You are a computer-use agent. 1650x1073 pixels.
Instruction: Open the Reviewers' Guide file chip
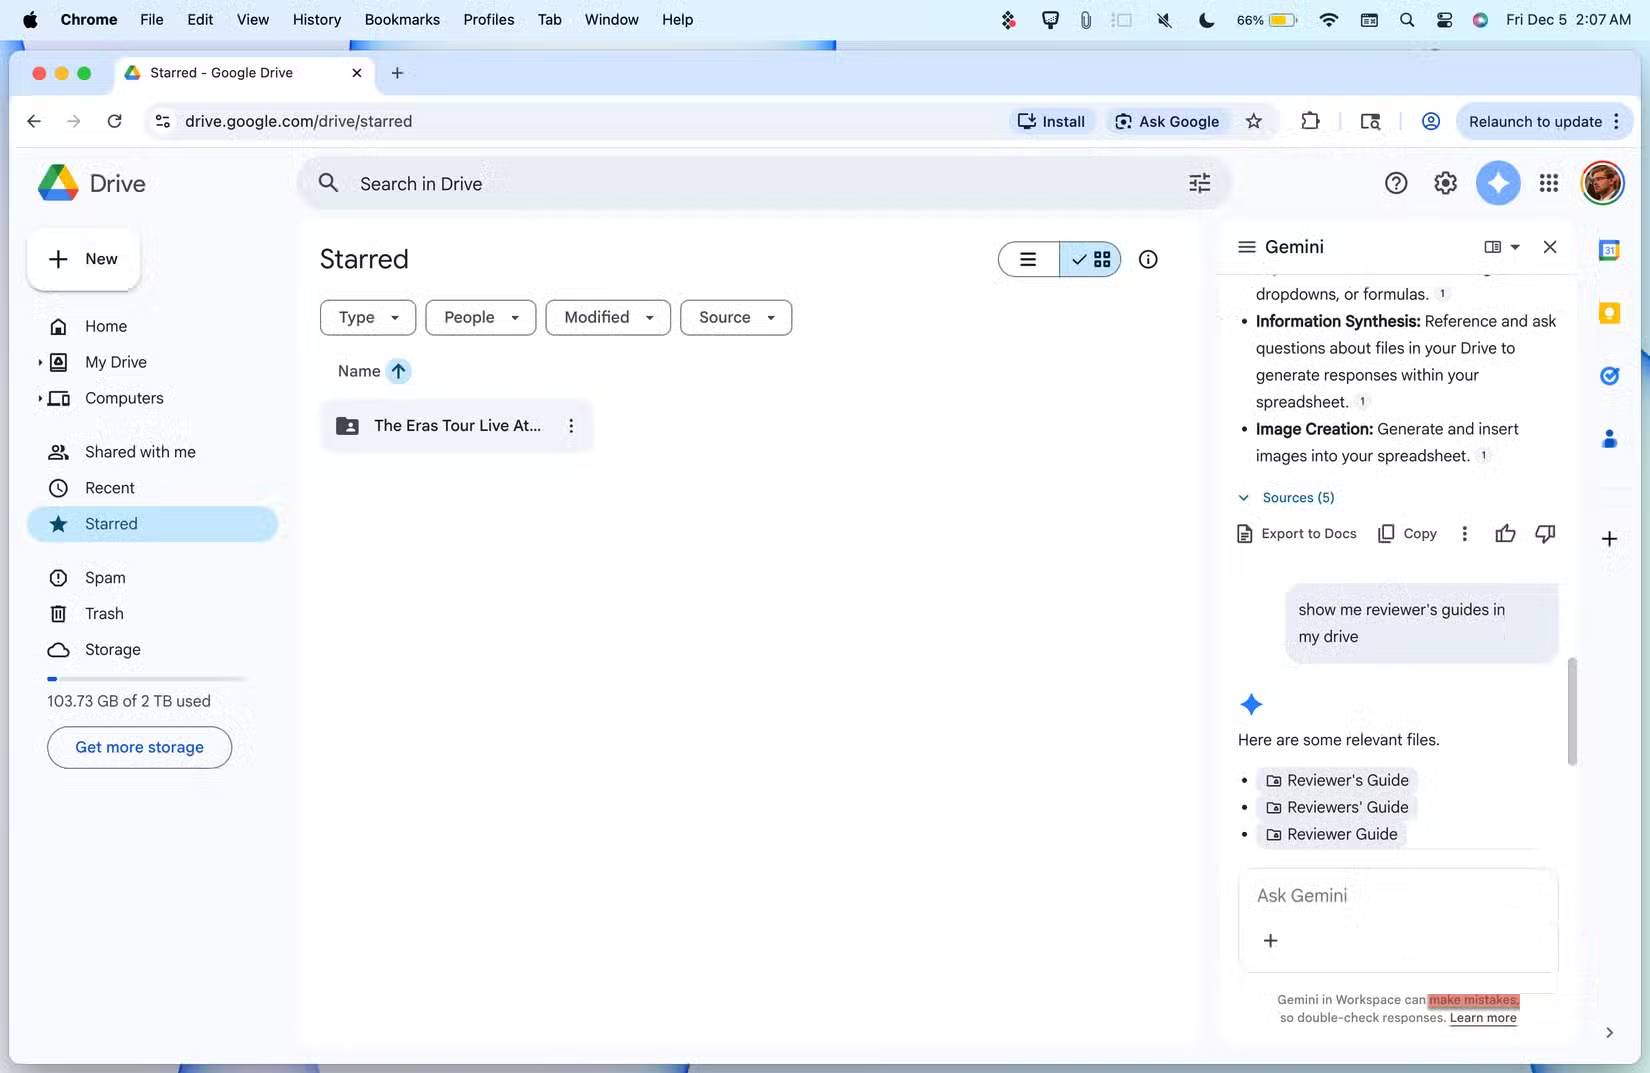[x=1337, y=807]
